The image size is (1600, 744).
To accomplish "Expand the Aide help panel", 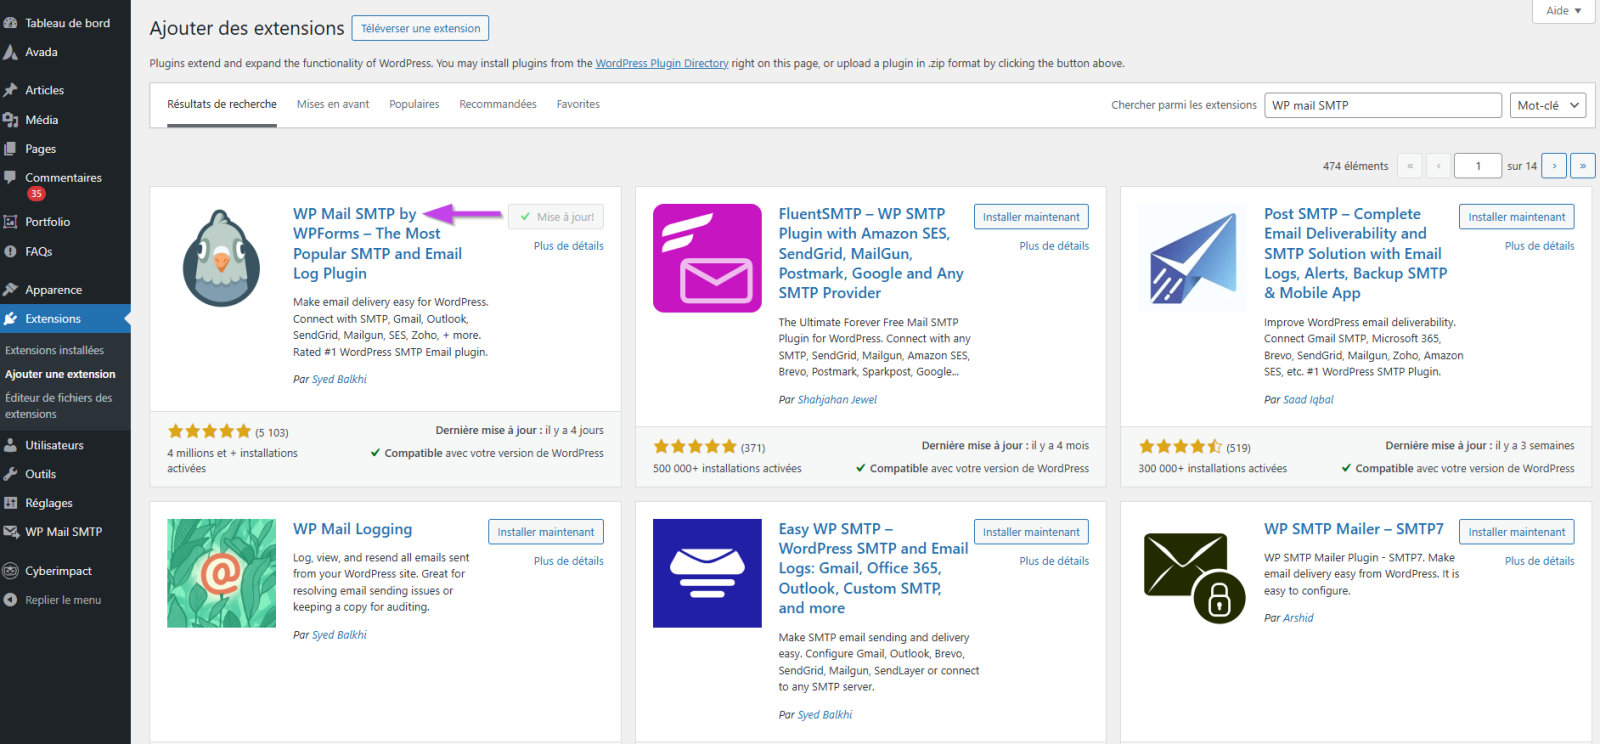I will pyautogui.click(x=1563, y=11).
